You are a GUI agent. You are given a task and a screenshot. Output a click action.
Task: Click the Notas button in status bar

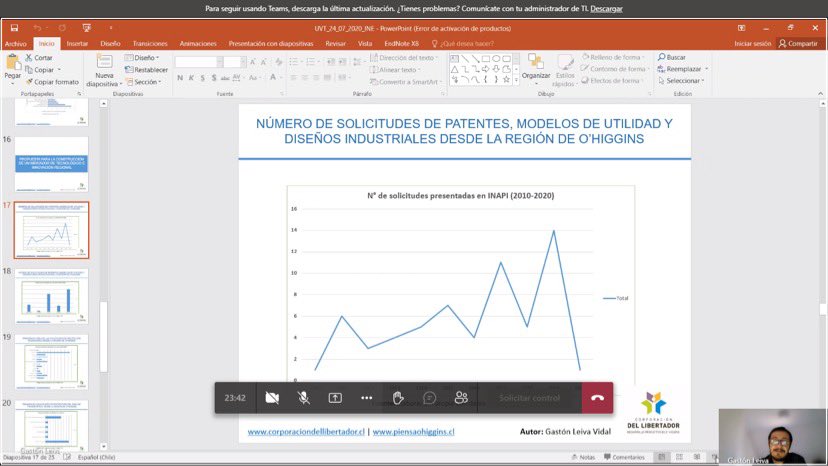(583, 457)
